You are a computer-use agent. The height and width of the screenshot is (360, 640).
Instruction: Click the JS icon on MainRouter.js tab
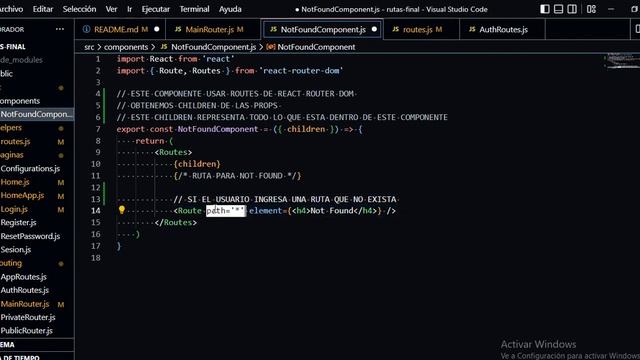tap(178, 29)
